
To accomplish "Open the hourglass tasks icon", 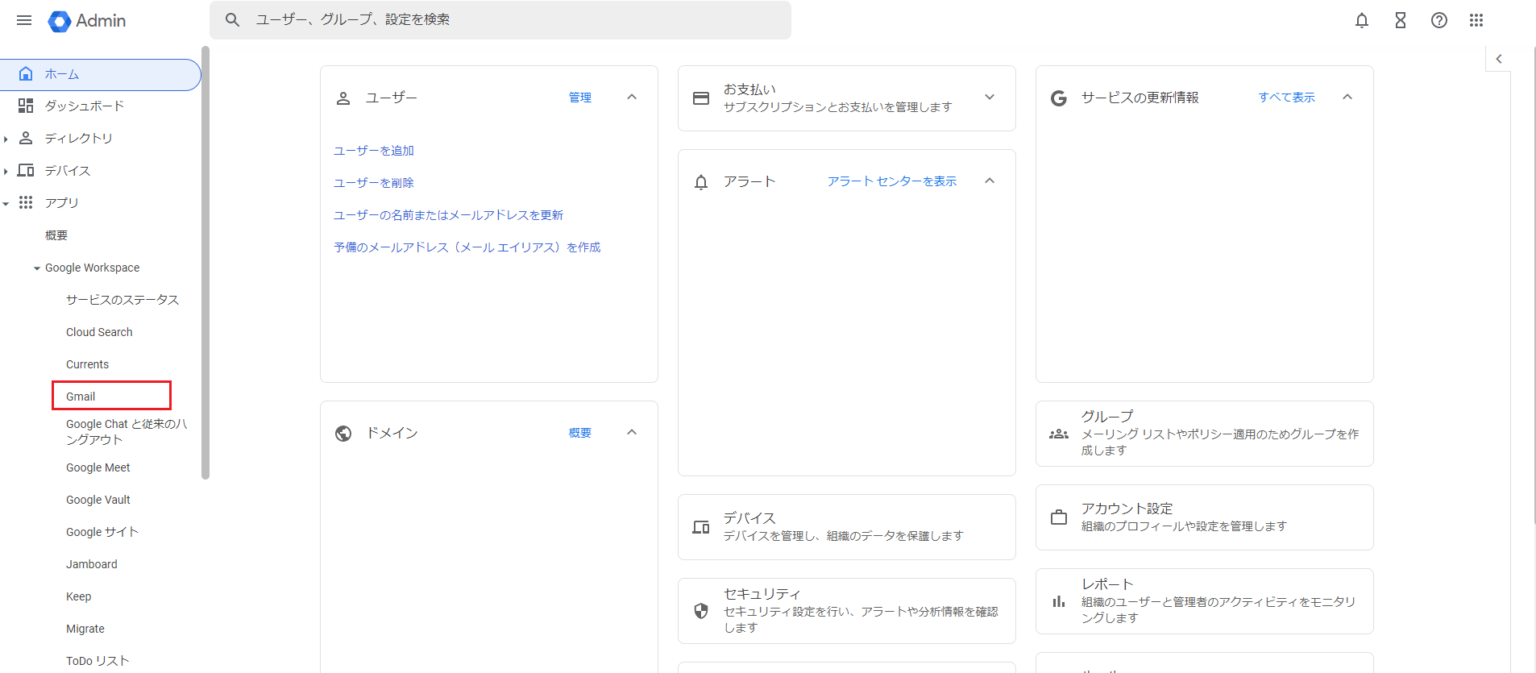I will tap(1400, 20).
